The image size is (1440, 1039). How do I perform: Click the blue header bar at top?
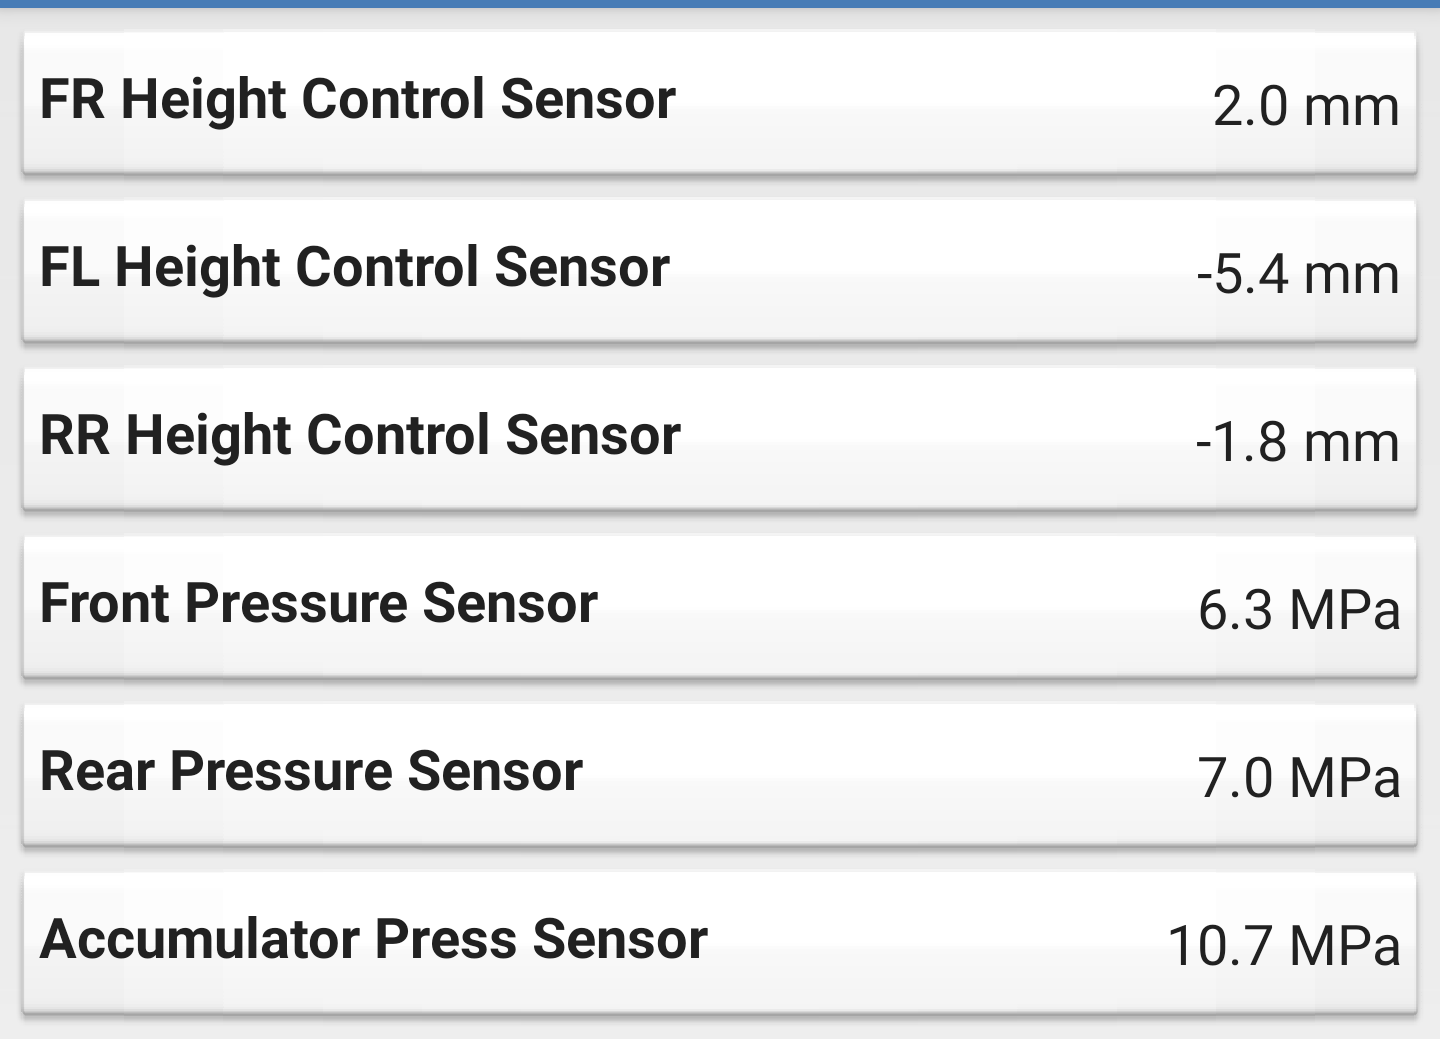[x=720, y=4]
